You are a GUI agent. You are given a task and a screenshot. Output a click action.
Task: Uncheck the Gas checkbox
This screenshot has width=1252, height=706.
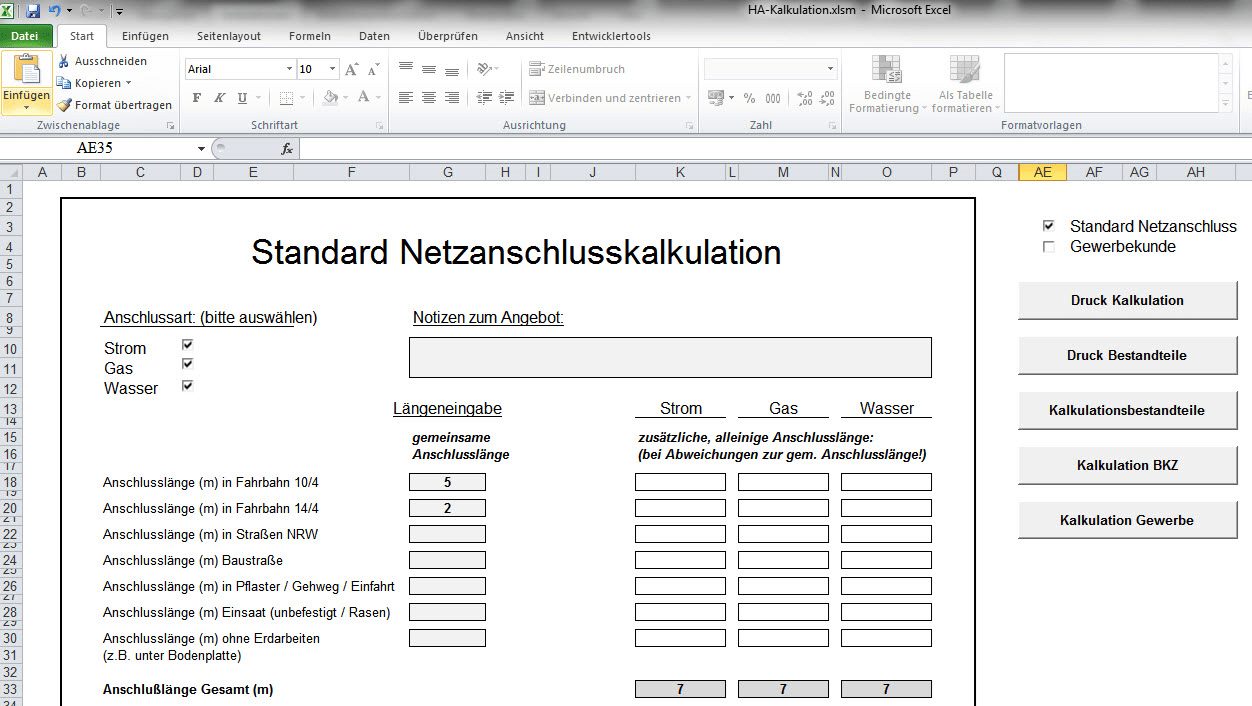click(x=186, y=364)
